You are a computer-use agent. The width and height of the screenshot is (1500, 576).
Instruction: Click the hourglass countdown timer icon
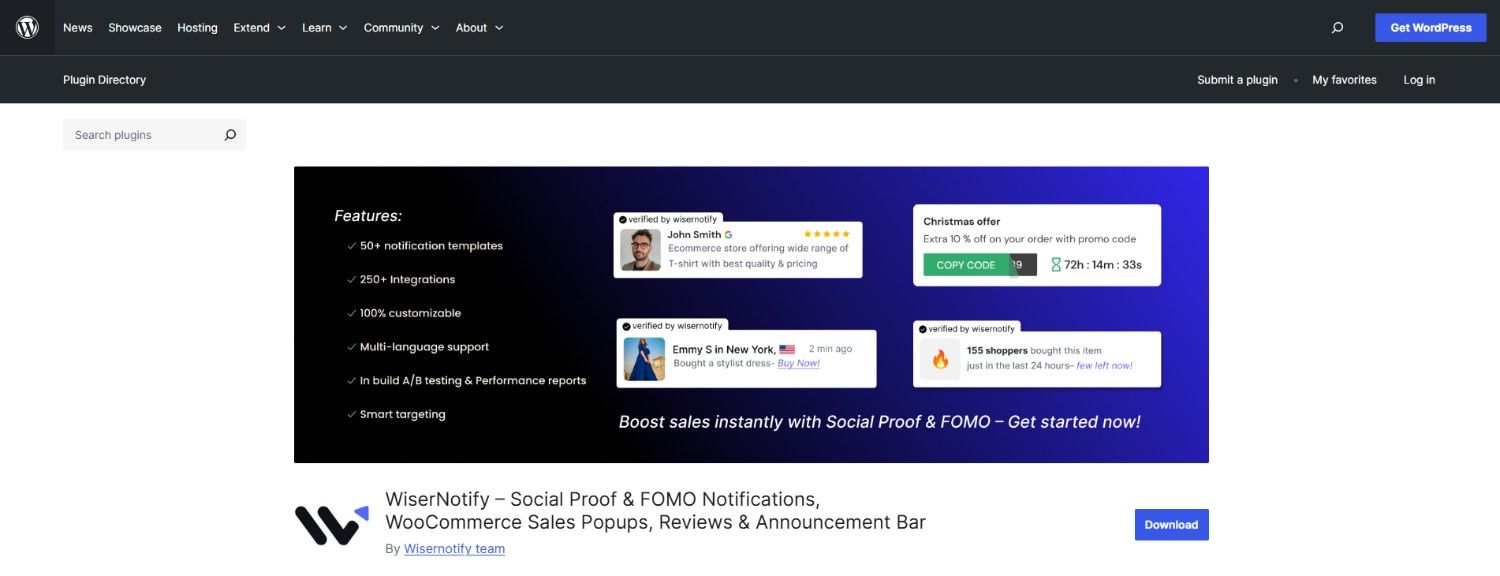1056,265
